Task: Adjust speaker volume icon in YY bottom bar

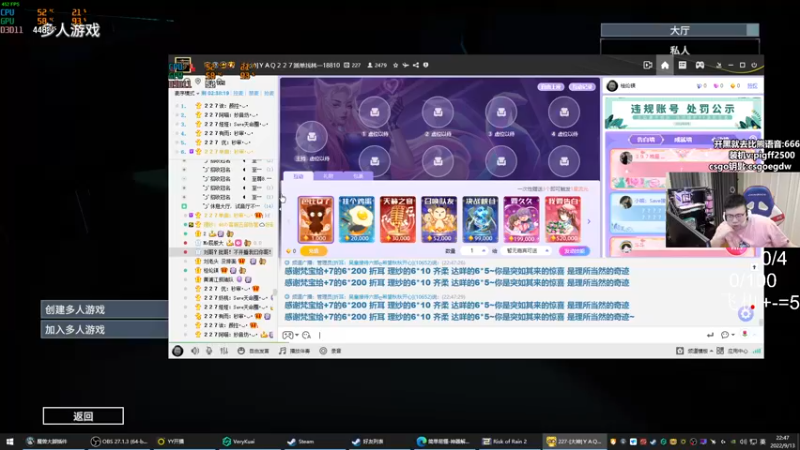Action: pos(195,351)
